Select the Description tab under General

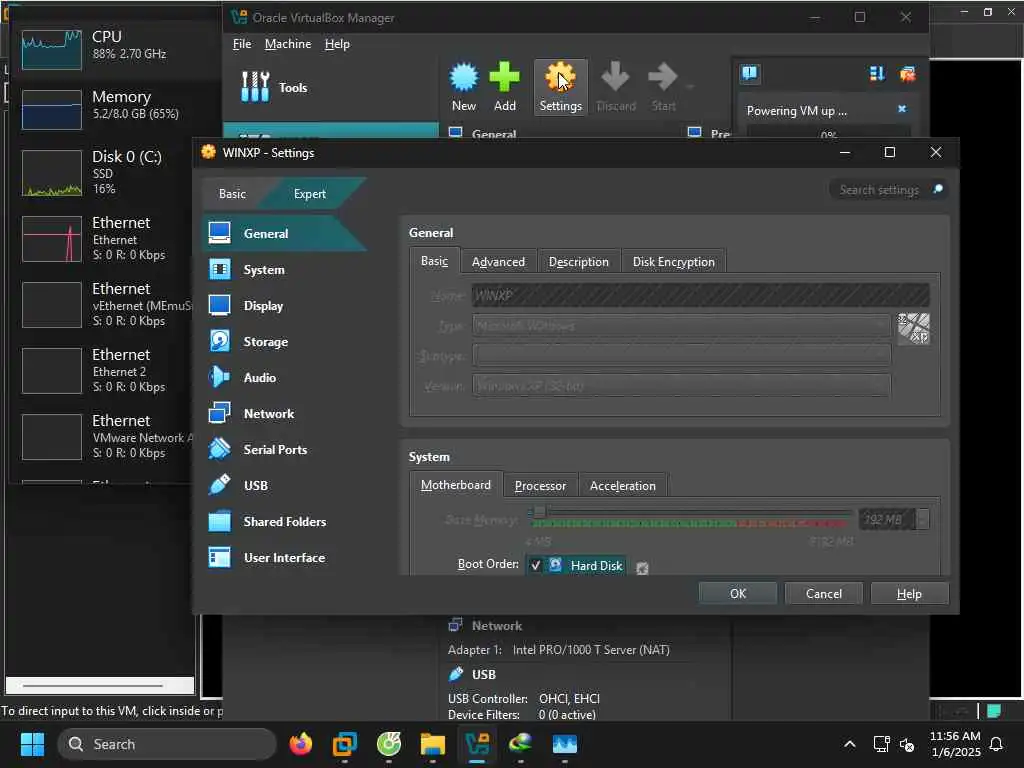pyautogui.click(x=579, y=262)
